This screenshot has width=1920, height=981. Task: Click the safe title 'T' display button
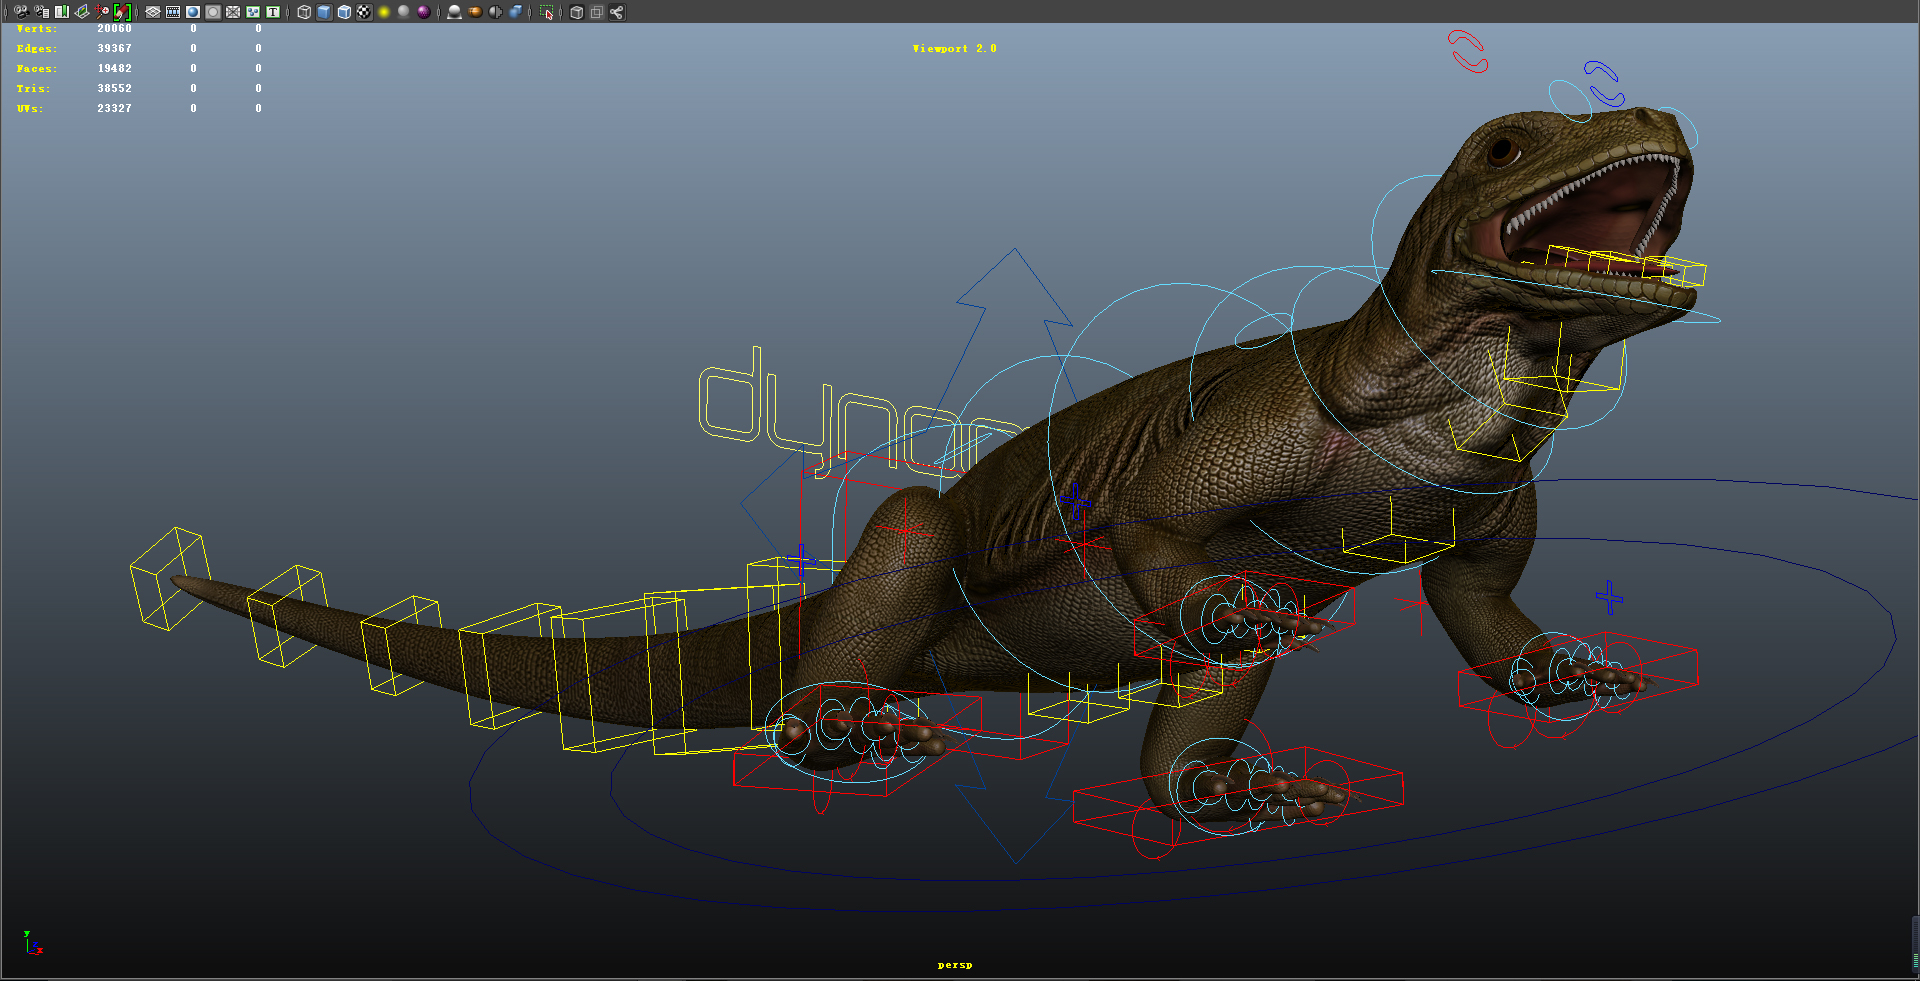tap(273, 12)
